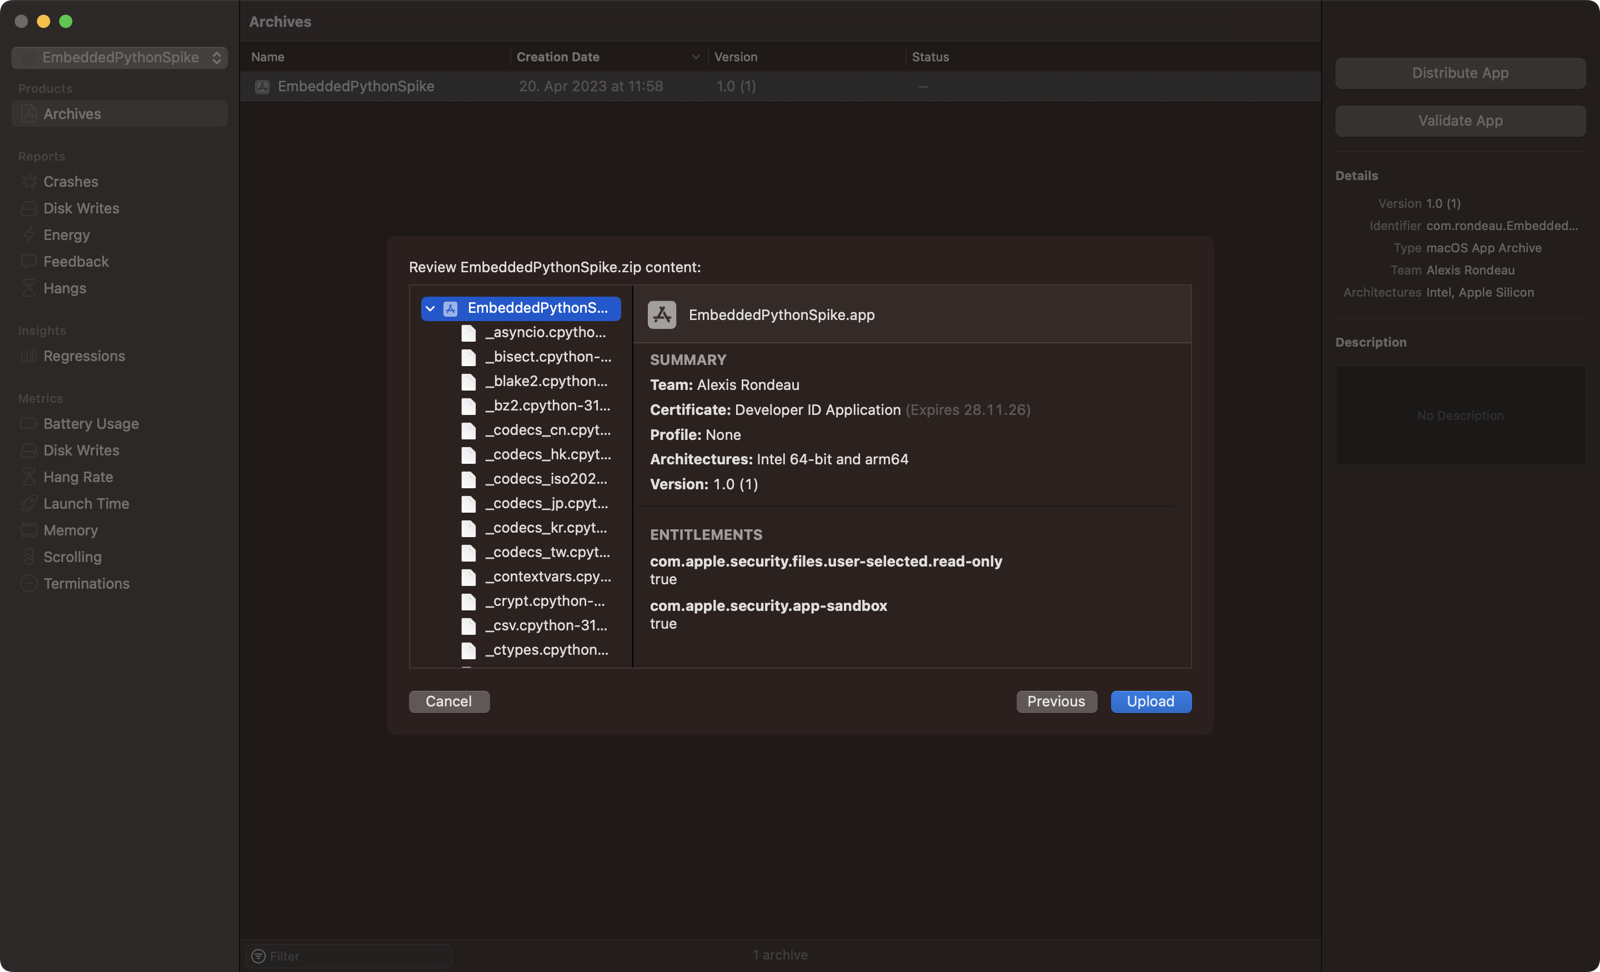
Task: Open the Hangs report
Action: click(x=119, y=288)
